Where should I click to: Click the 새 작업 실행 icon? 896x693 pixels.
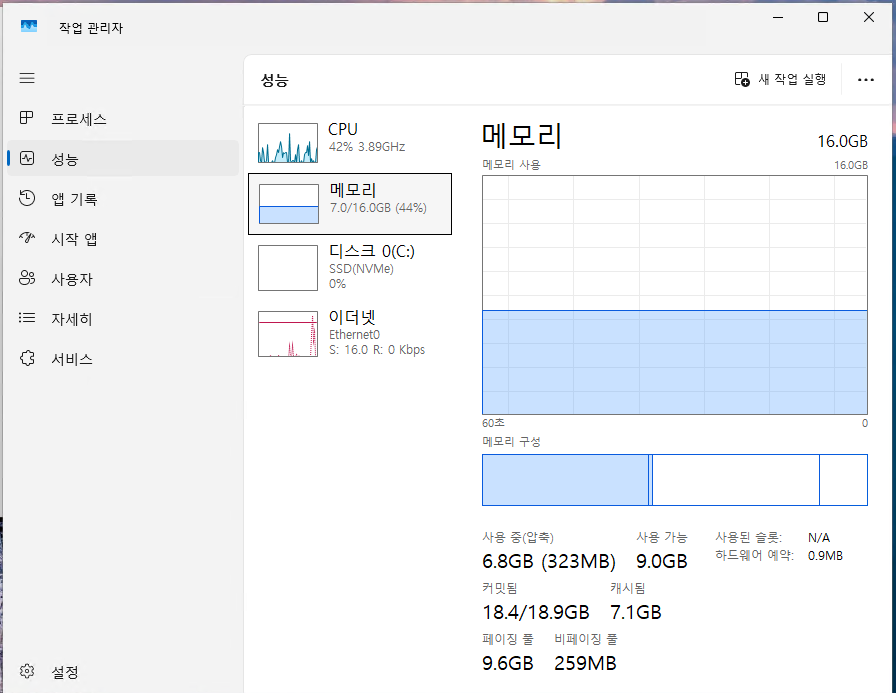click(x=742, y=79)
